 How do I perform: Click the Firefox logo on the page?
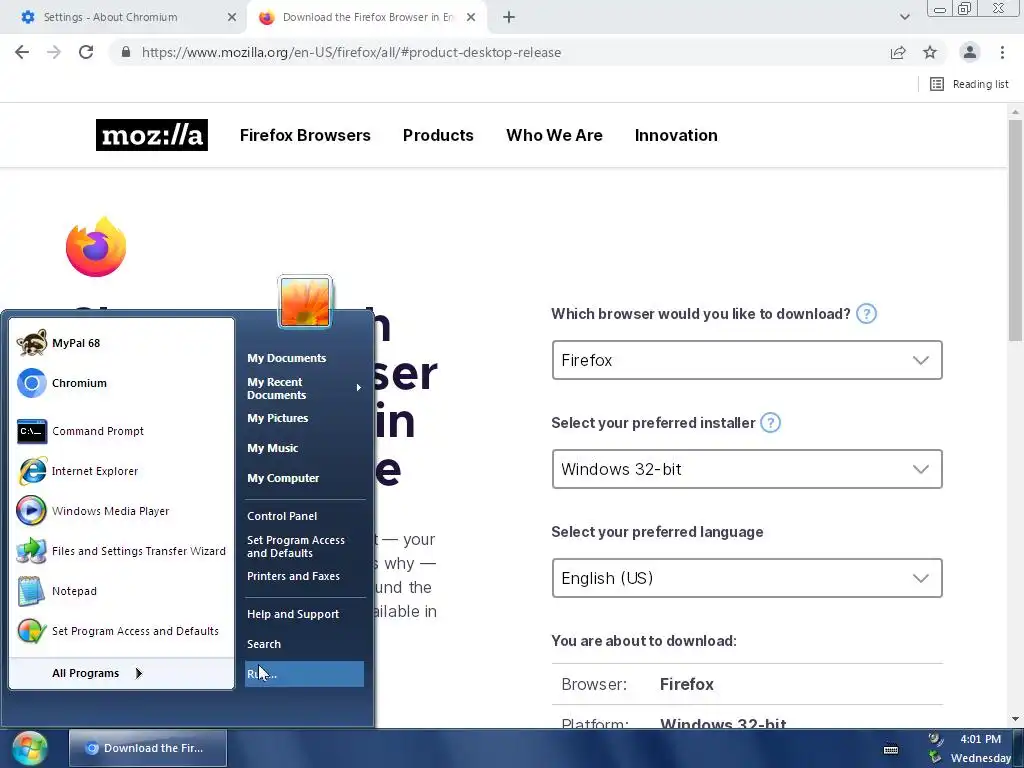[96, 247]
